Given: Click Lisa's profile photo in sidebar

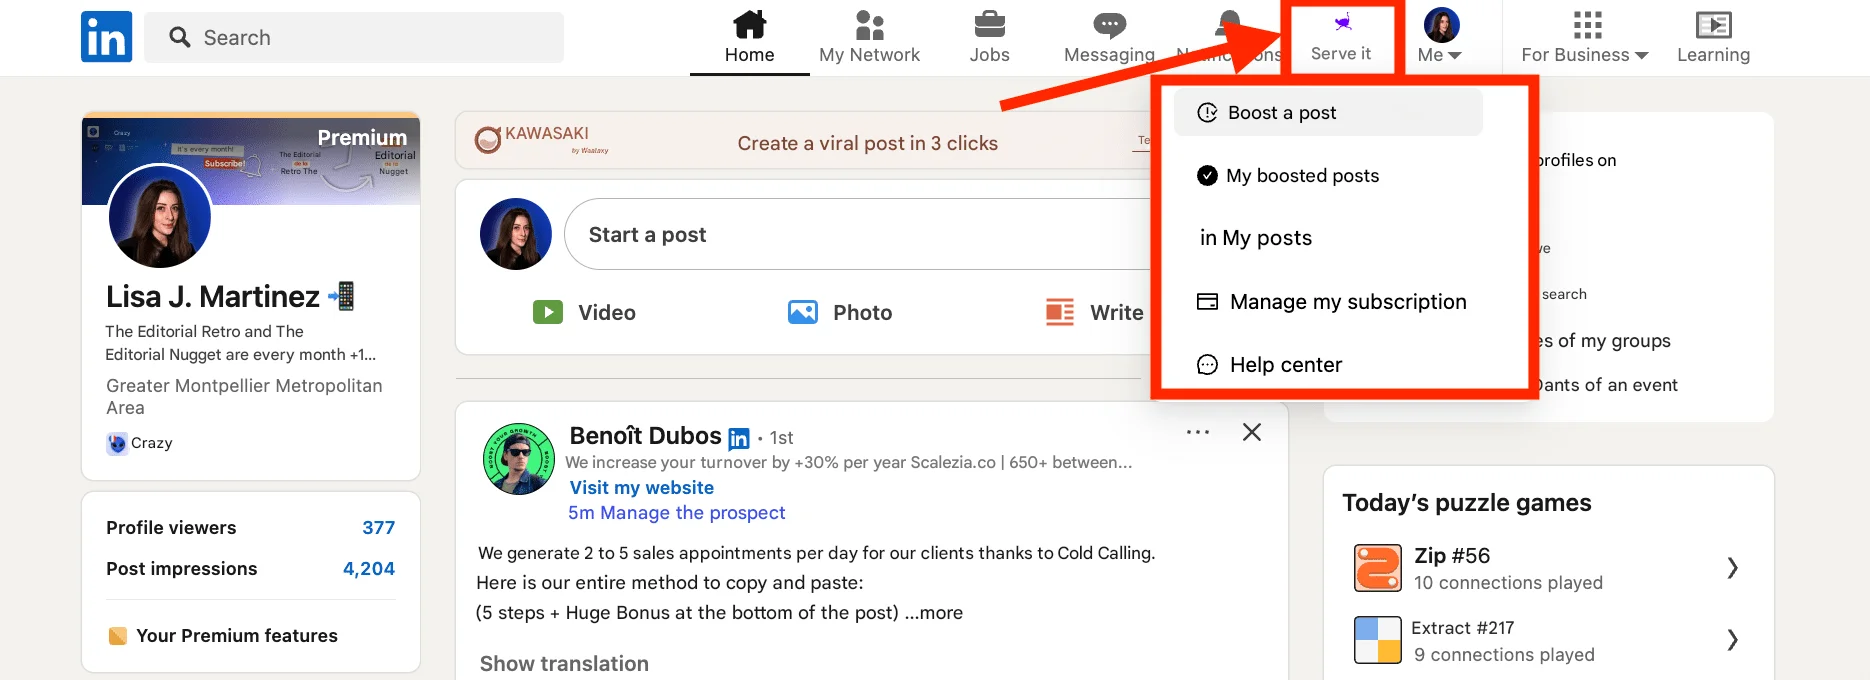Looking at the screenshot, I should pos(159,217).
